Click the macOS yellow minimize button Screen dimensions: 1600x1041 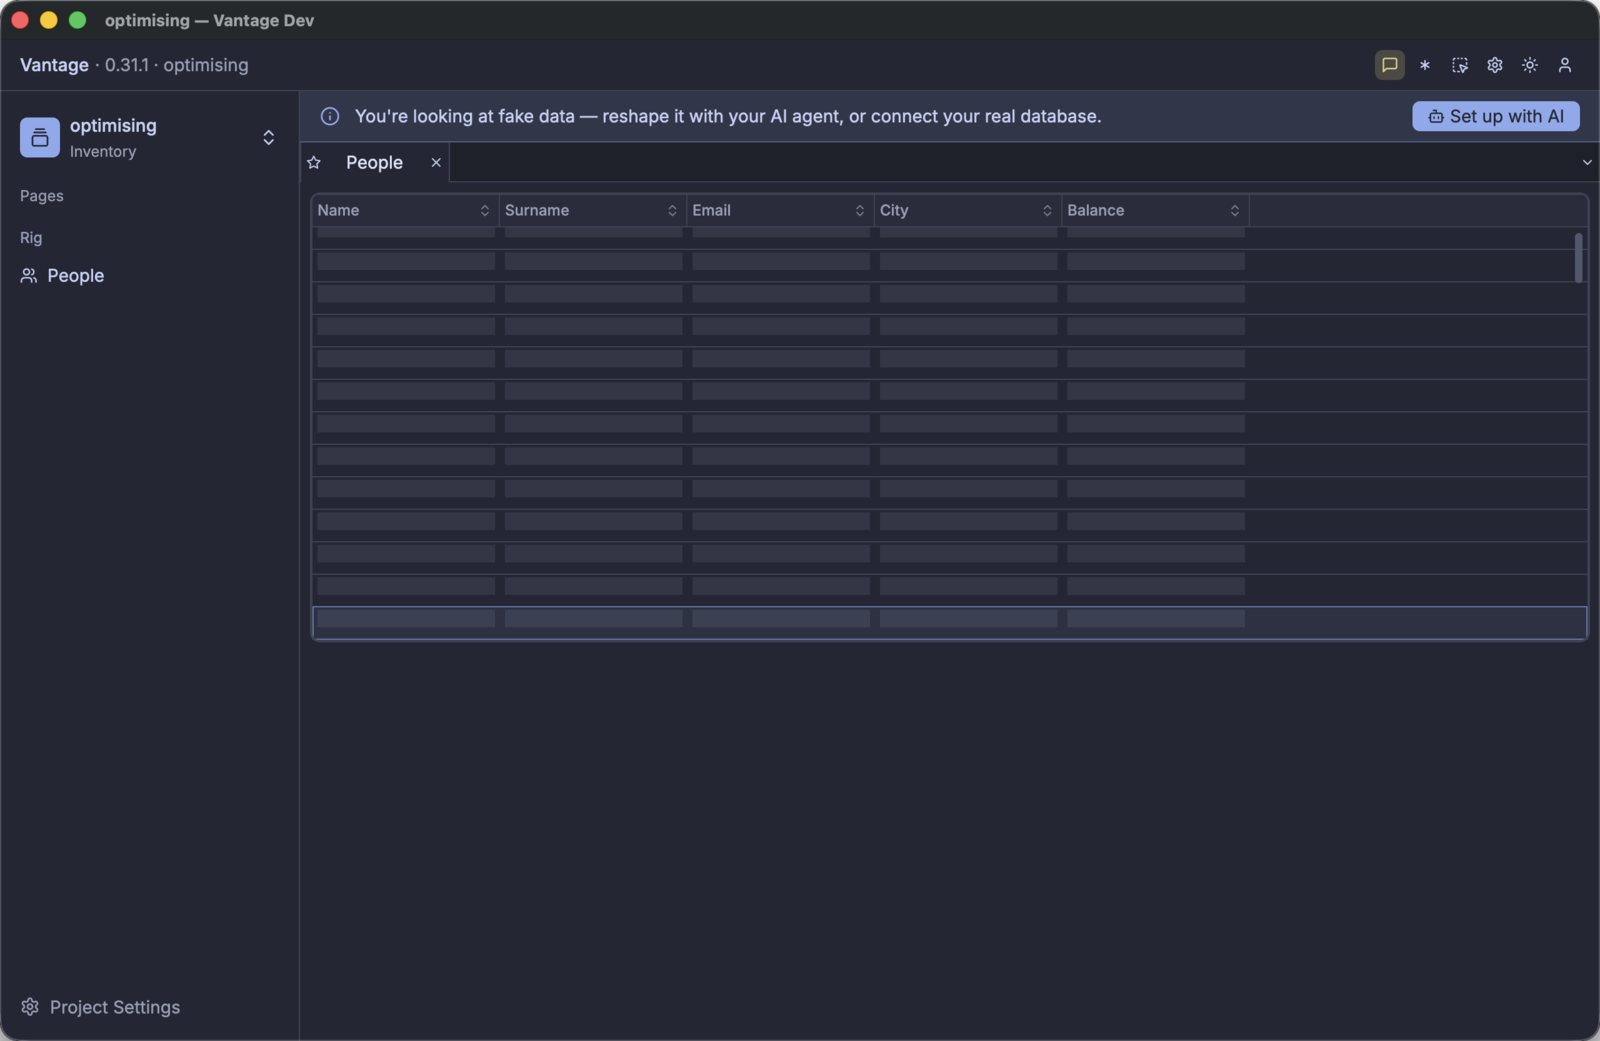coord(48,20)
